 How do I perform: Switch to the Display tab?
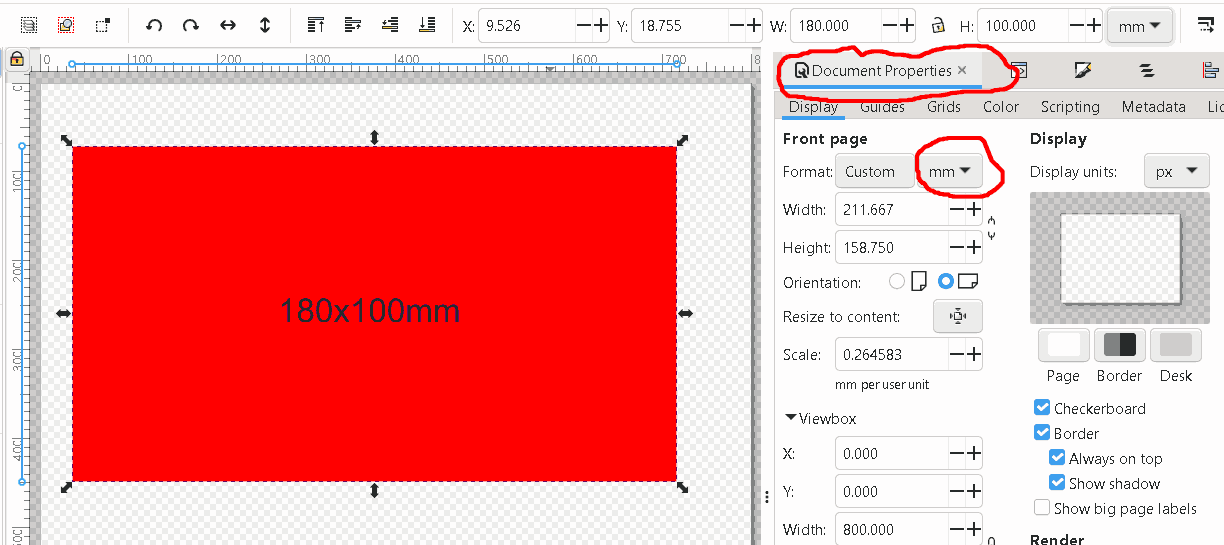813,106
